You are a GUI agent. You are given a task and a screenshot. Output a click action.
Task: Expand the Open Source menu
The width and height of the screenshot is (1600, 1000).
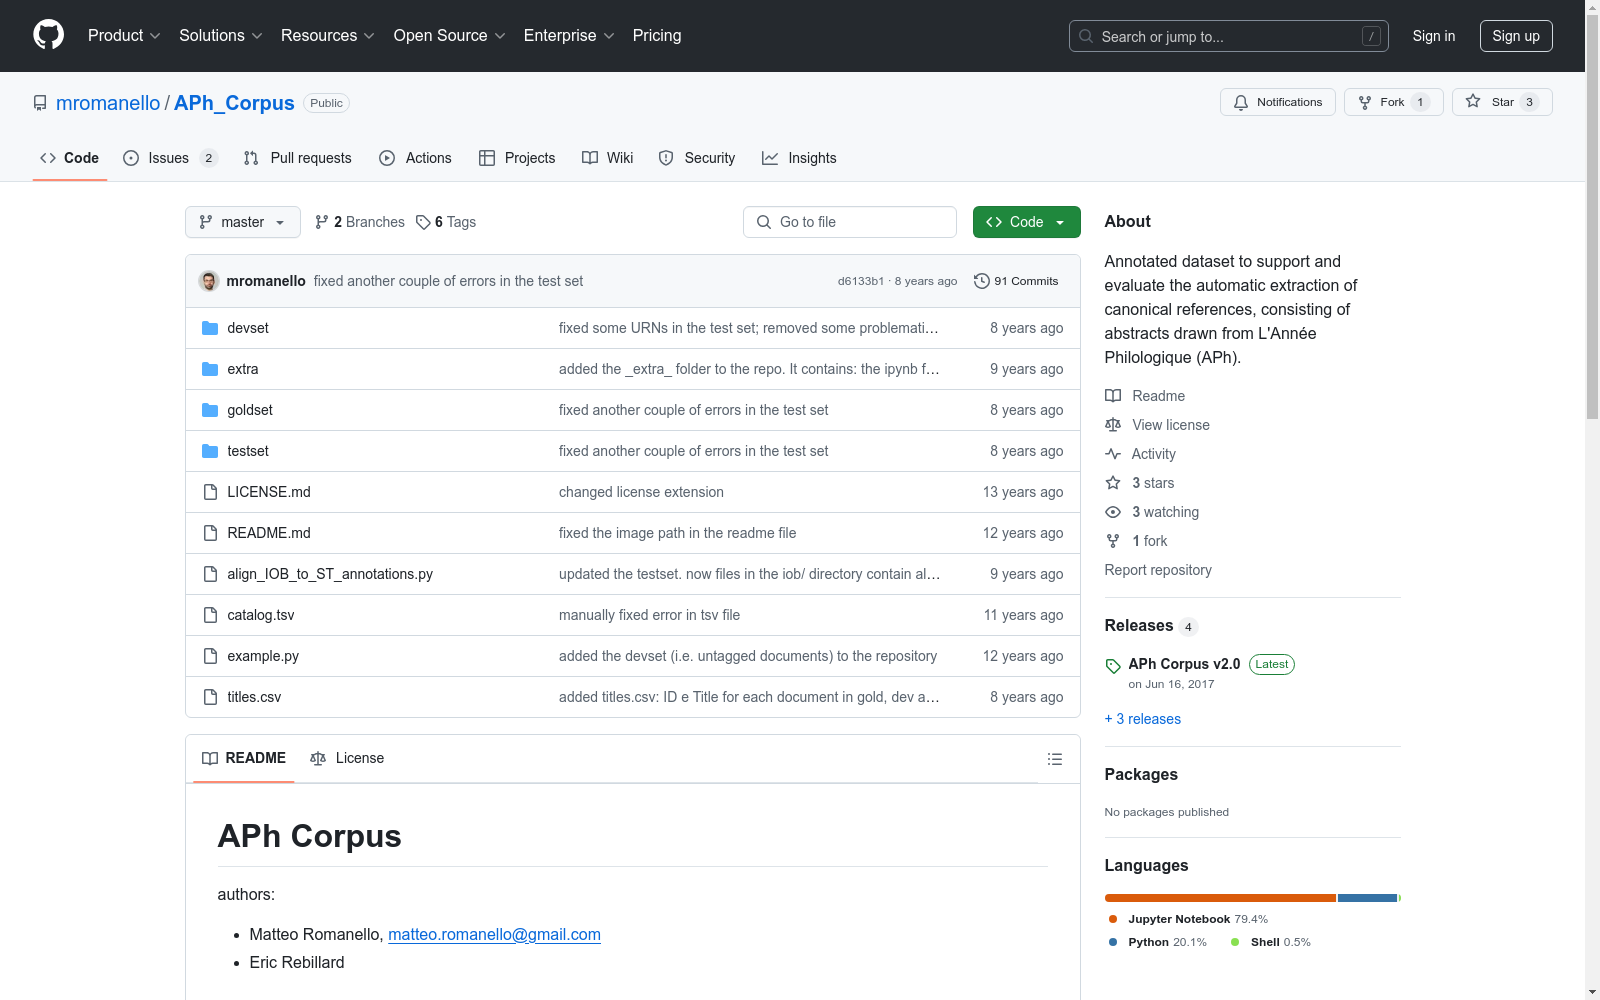(x=450, y=35)
